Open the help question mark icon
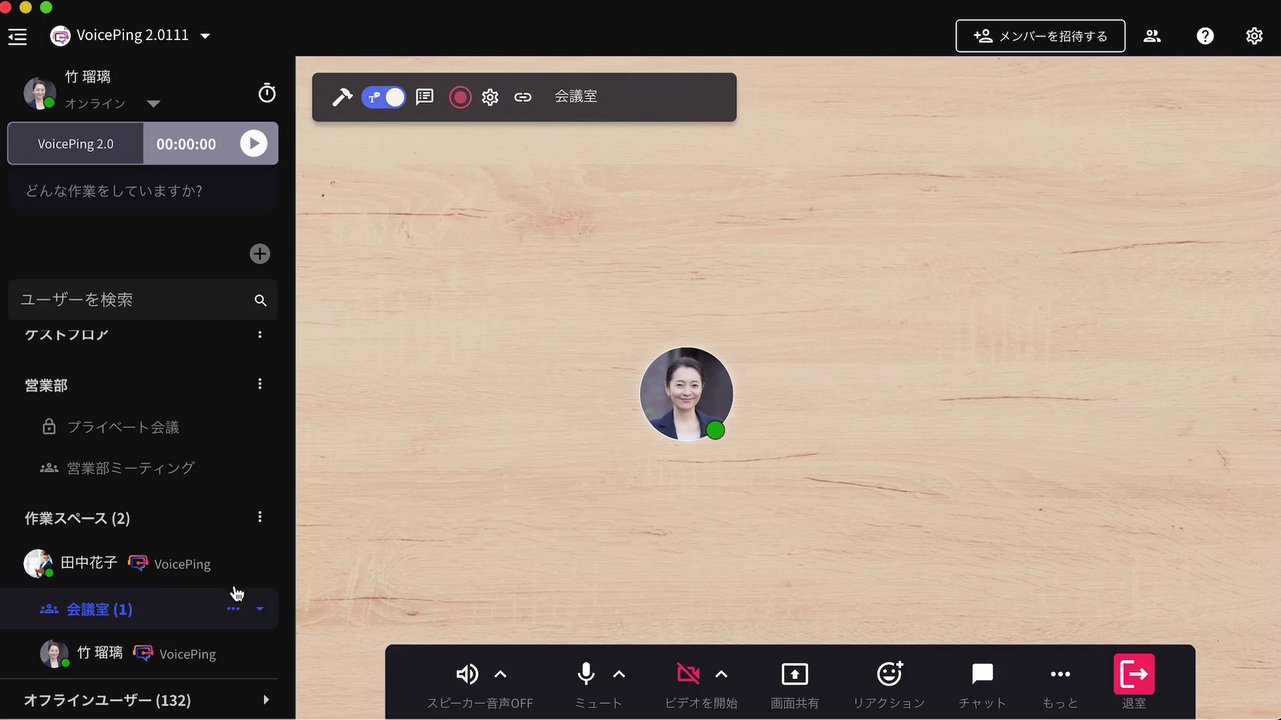 click(x=1205, y=36)
